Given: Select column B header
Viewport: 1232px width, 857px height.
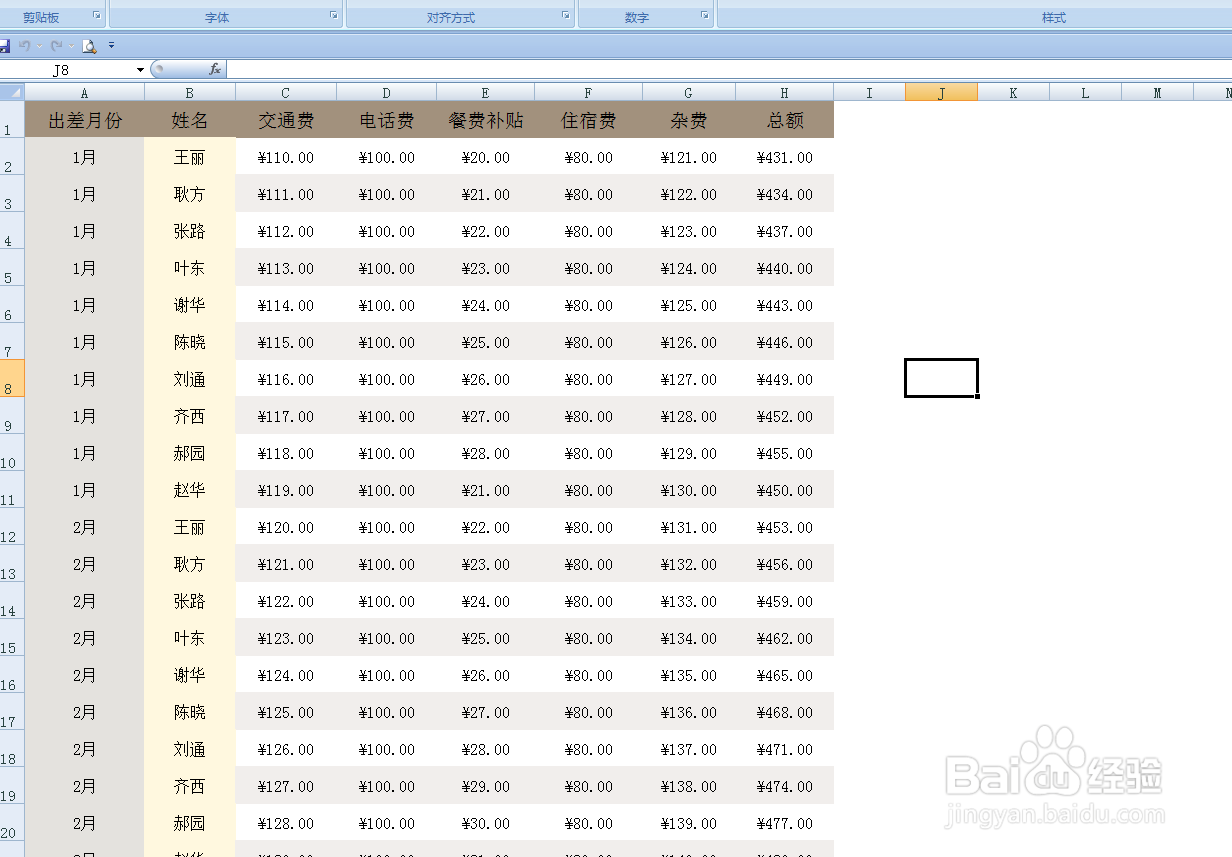Looking at the screenshot, I should pos(190,93).
